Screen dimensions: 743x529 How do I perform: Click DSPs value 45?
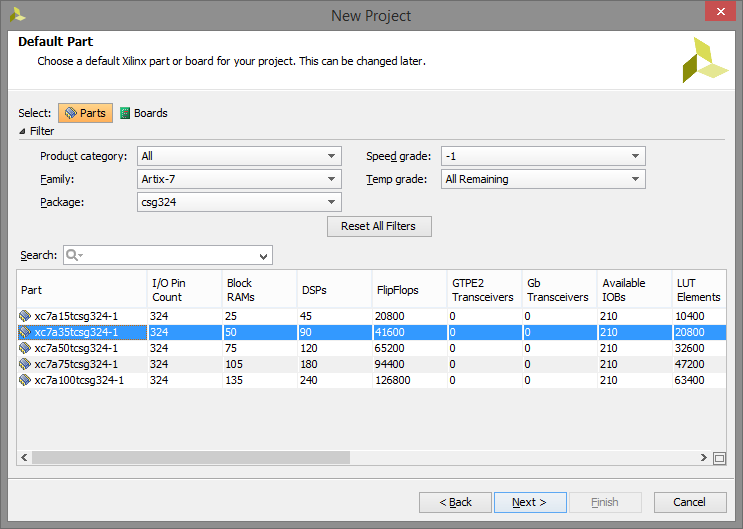pos(306,316)
